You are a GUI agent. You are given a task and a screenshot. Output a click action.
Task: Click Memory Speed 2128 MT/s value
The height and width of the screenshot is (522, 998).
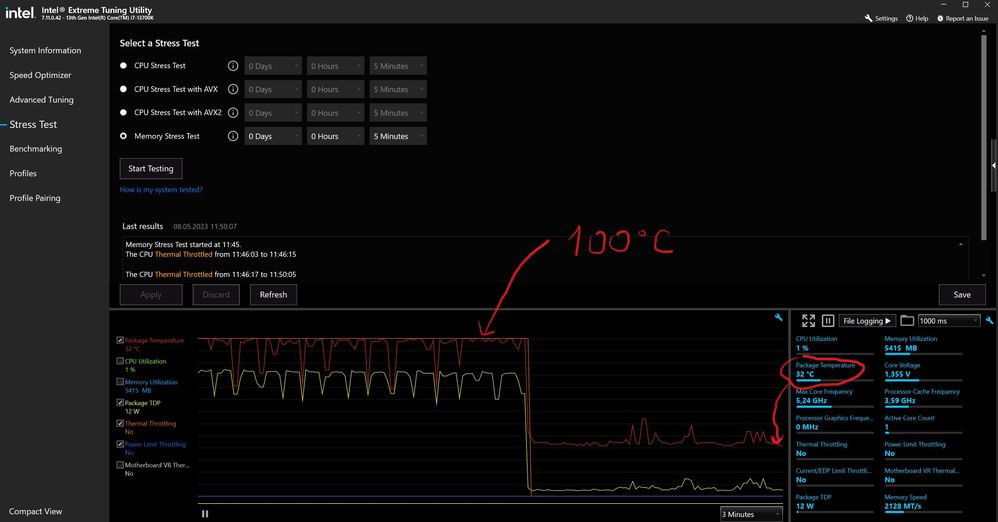[x=903, y=506]
